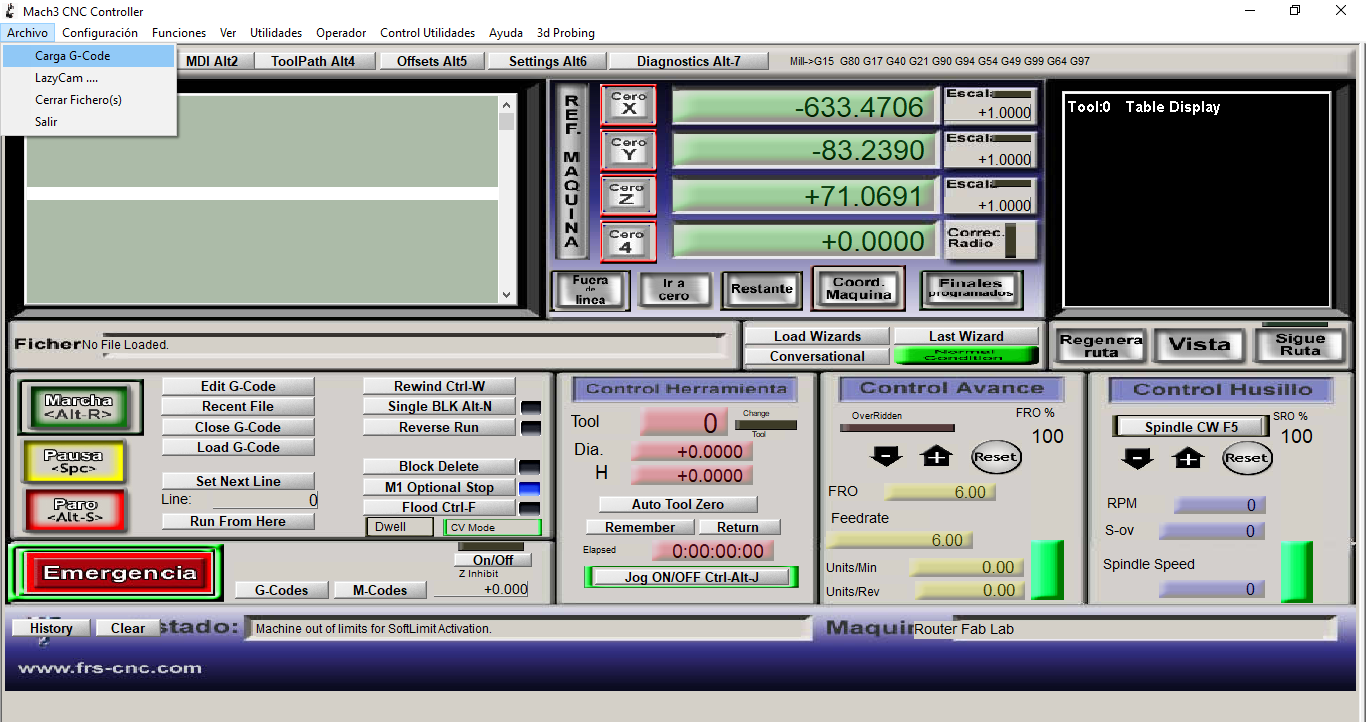Click the Recent File button

coord(238,406)
